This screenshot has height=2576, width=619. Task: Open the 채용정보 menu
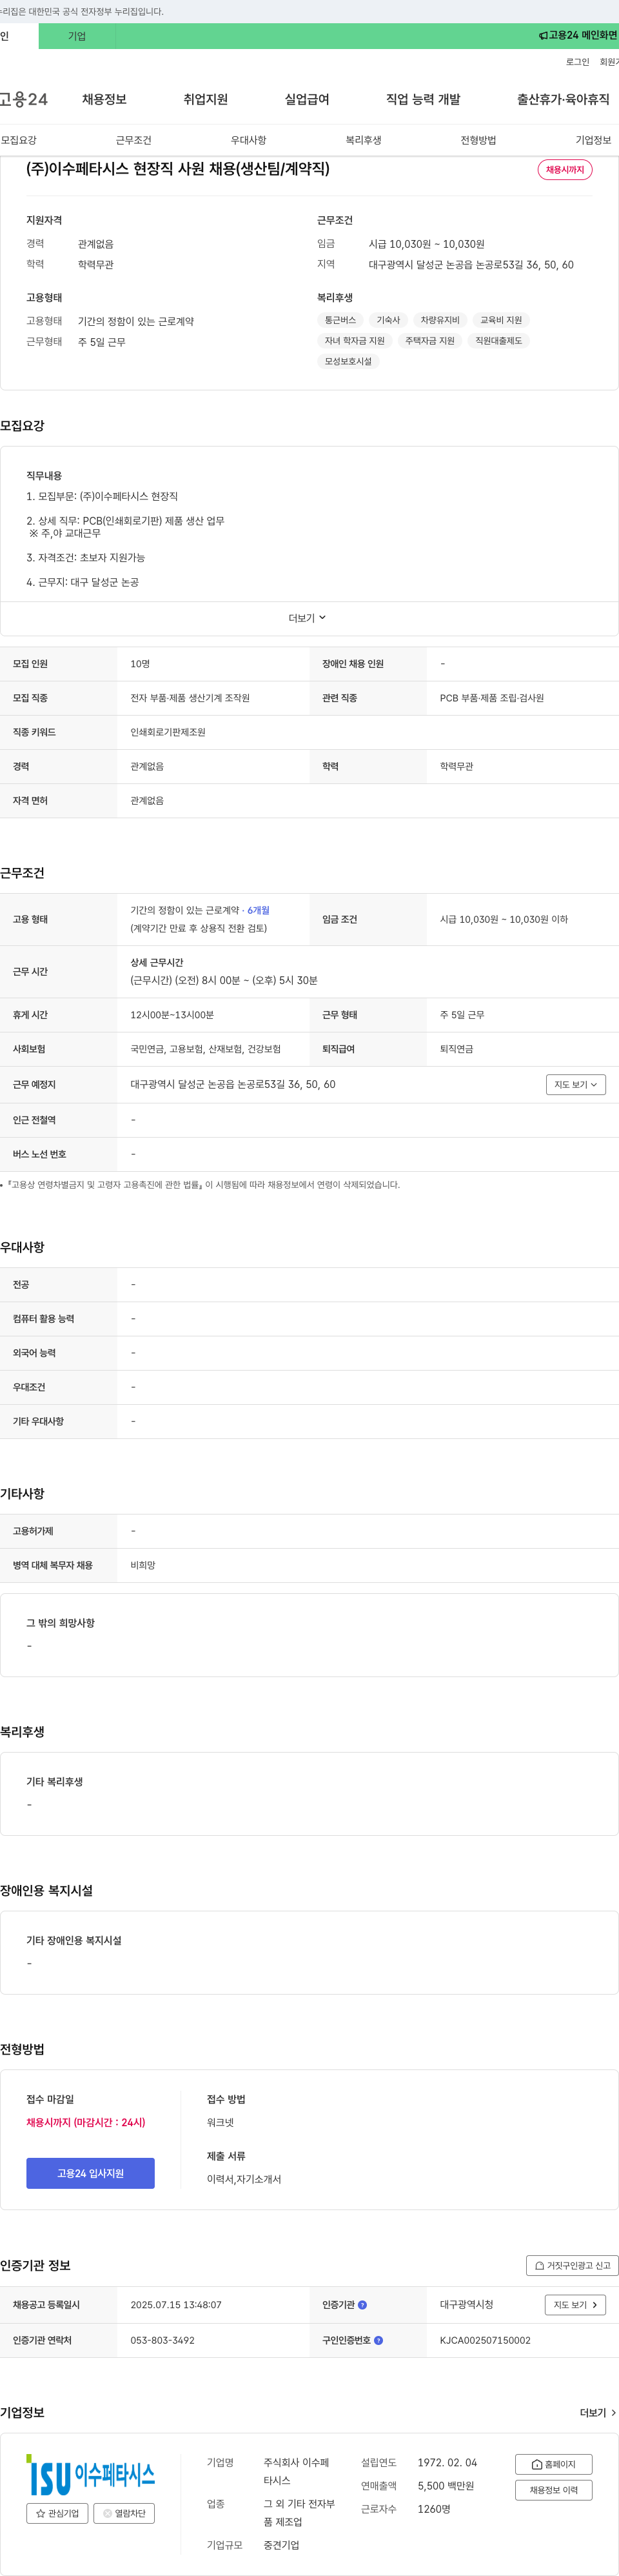(104, 99)
